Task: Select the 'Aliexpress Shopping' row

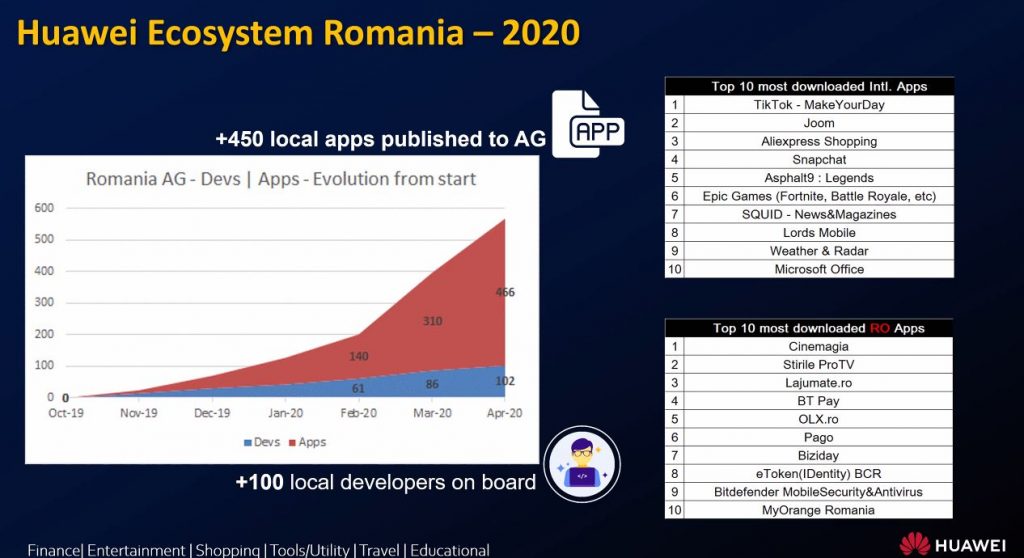Action: (x=809, y=141)
